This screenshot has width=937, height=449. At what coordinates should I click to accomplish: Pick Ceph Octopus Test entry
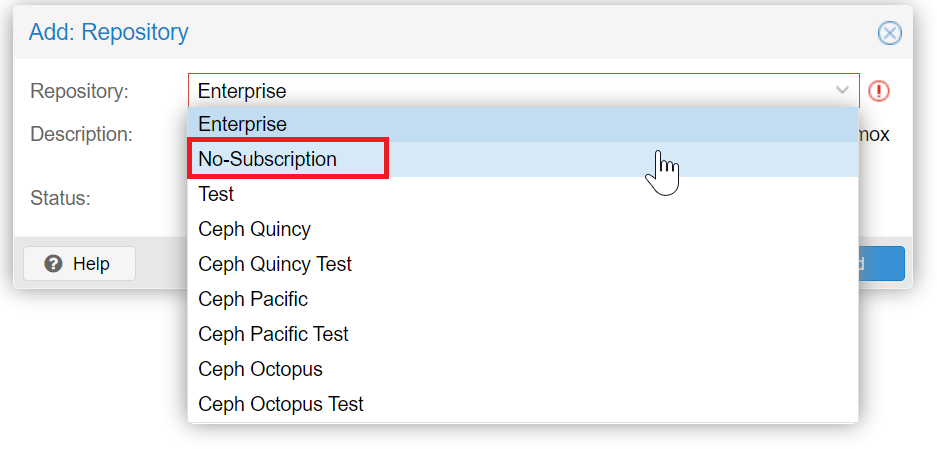coord(523,404)
